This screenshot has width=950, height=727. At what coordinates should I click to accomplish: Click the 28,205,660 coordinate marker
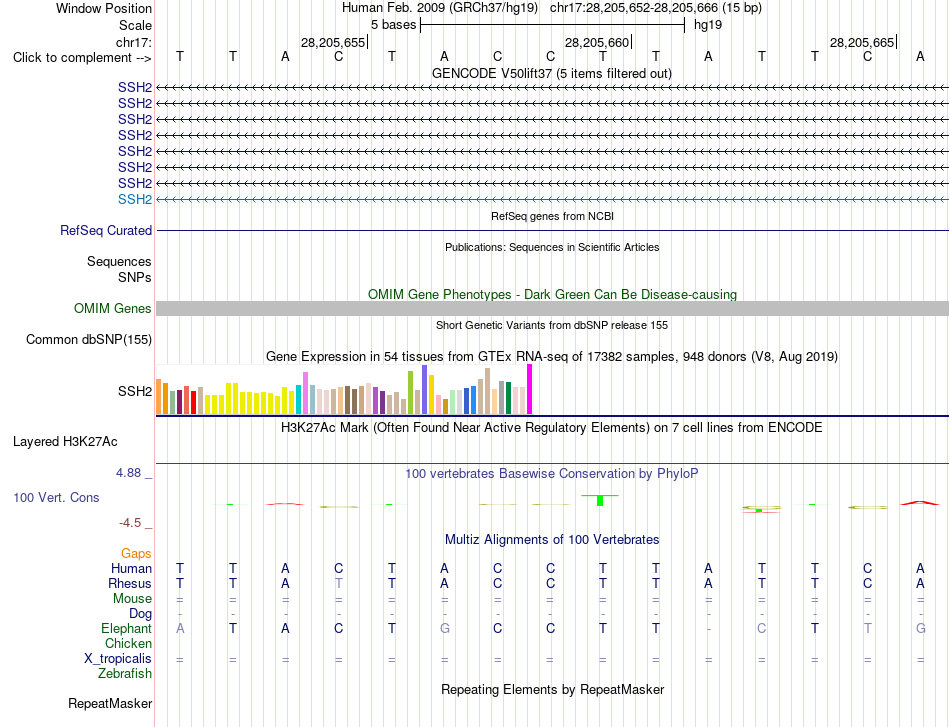pos(597,42)
